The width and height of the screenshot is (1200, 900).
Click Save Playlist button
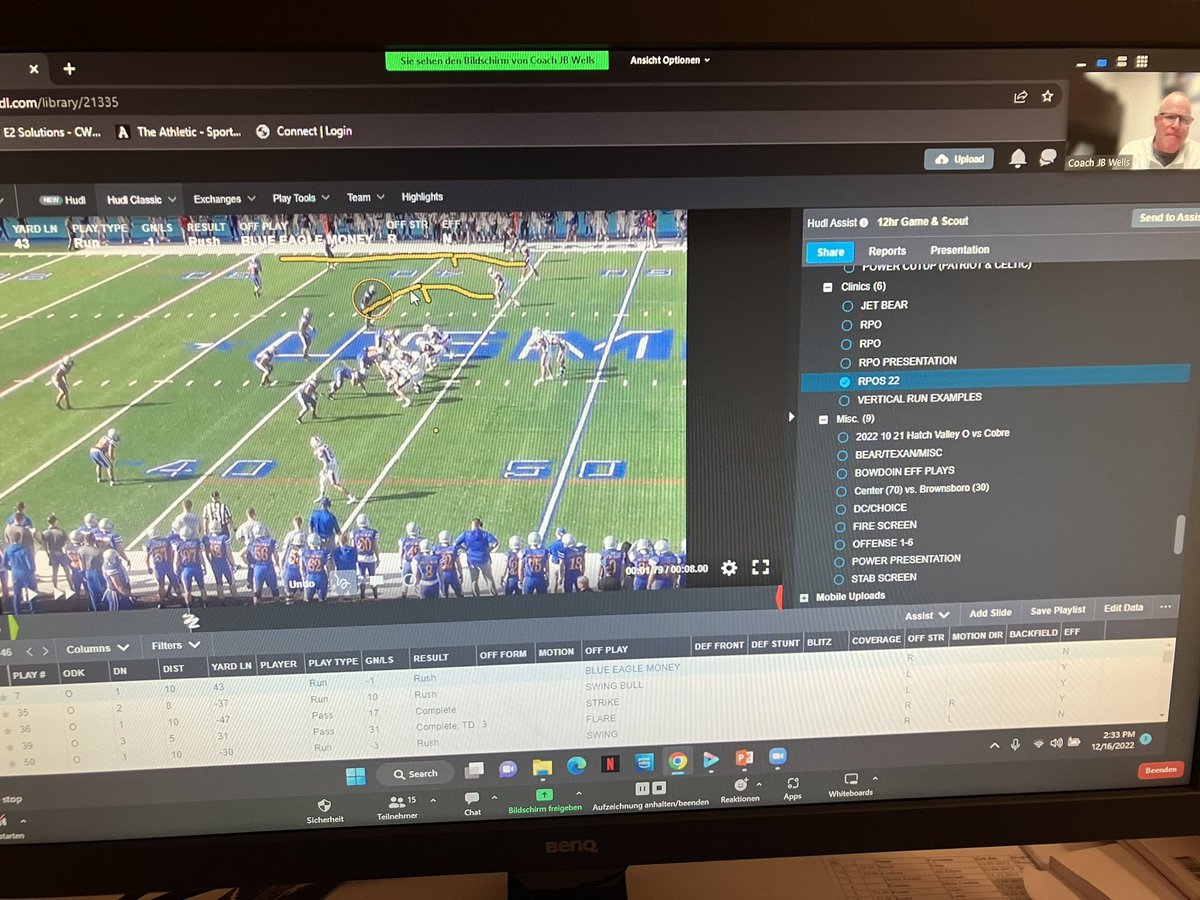point(1057,610)
